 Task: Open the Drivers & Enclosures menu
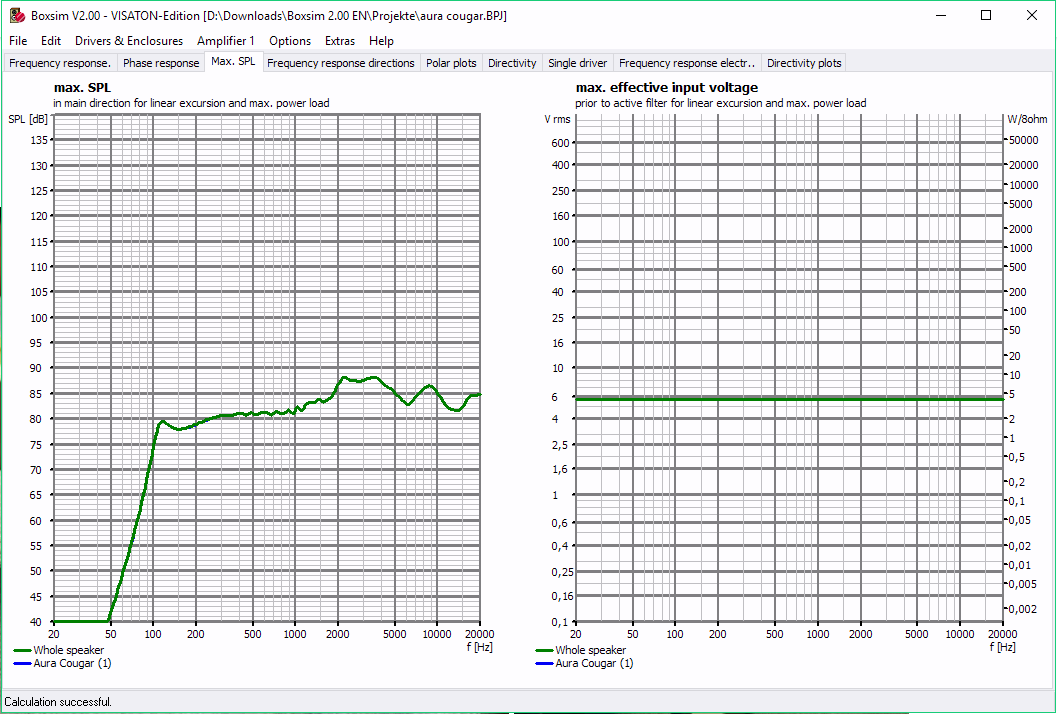128,41
